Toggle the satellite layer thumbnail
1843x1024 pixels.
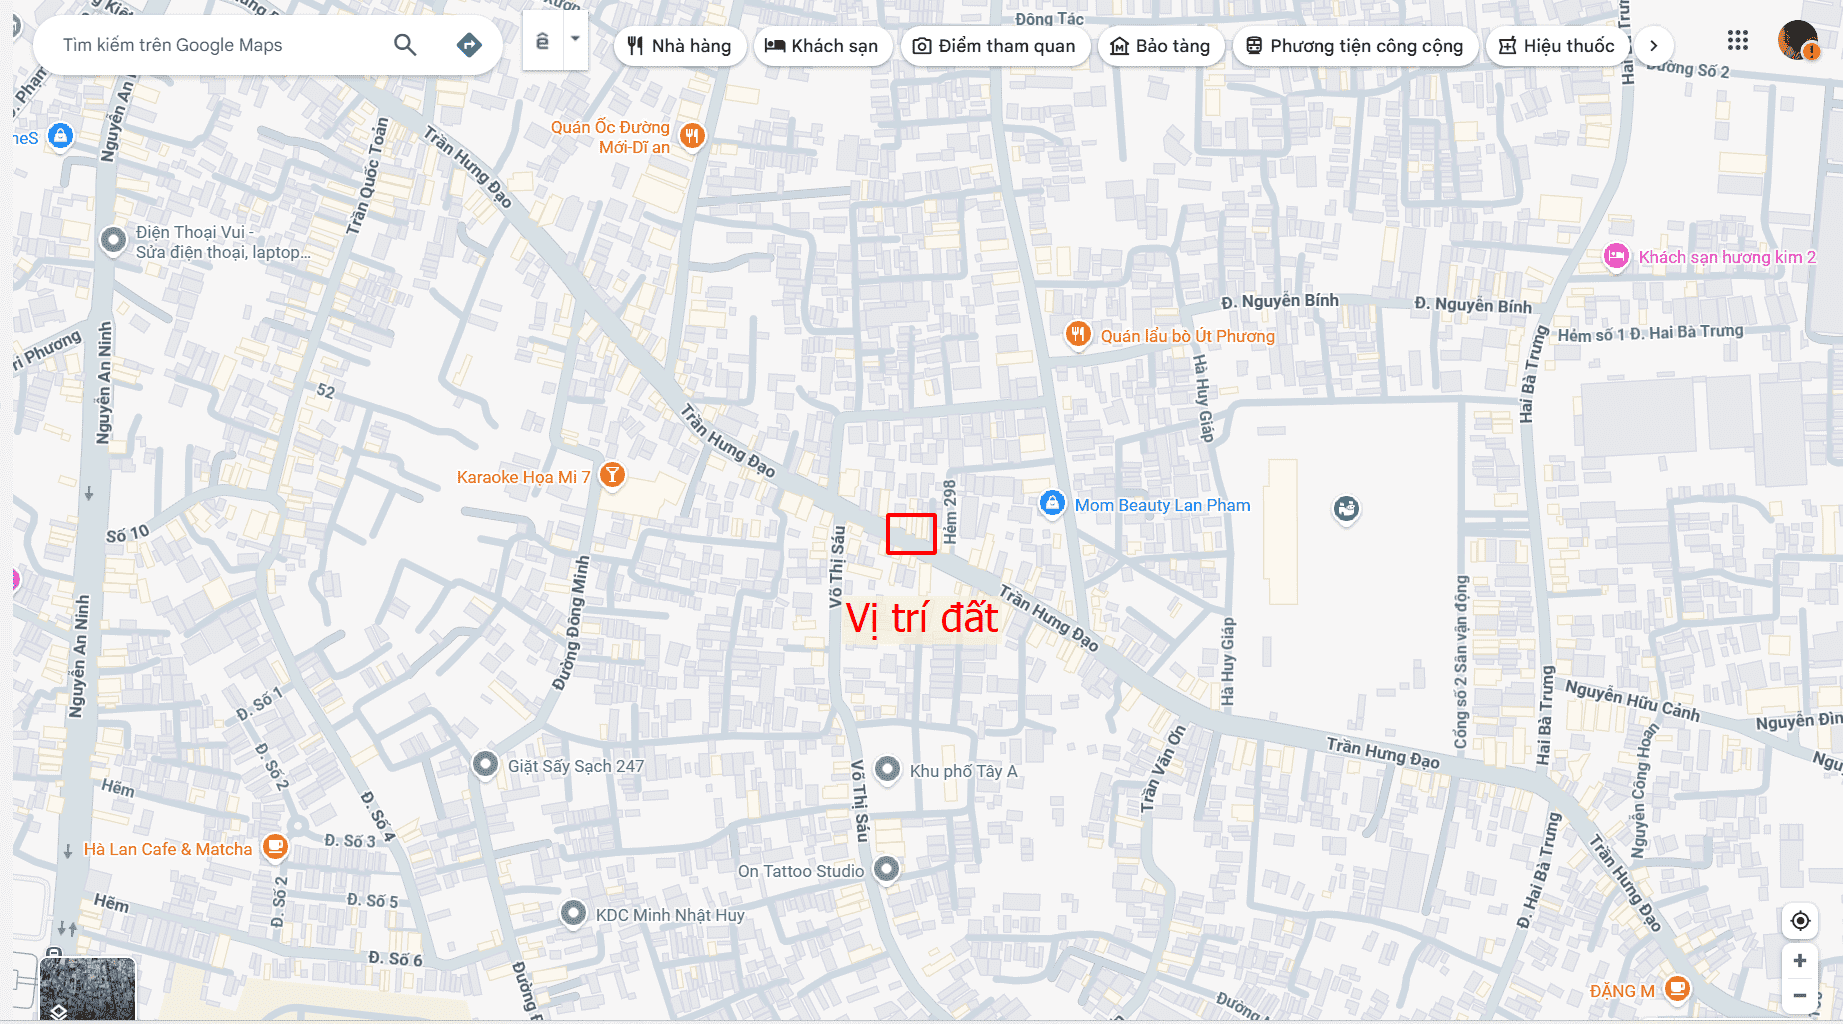pyautogui.click(x=87, y=989)
